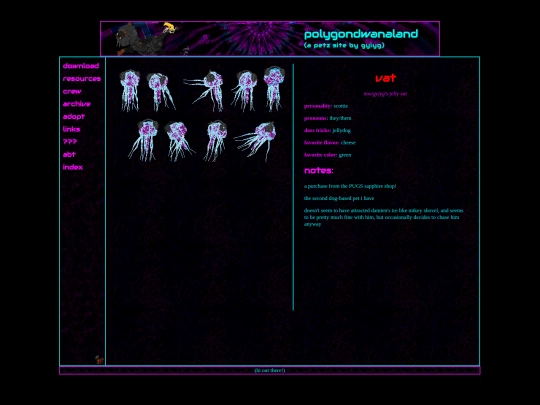Visit the adopt page
540x405 pixels.
pyautogui.click(x=74, y=116)
